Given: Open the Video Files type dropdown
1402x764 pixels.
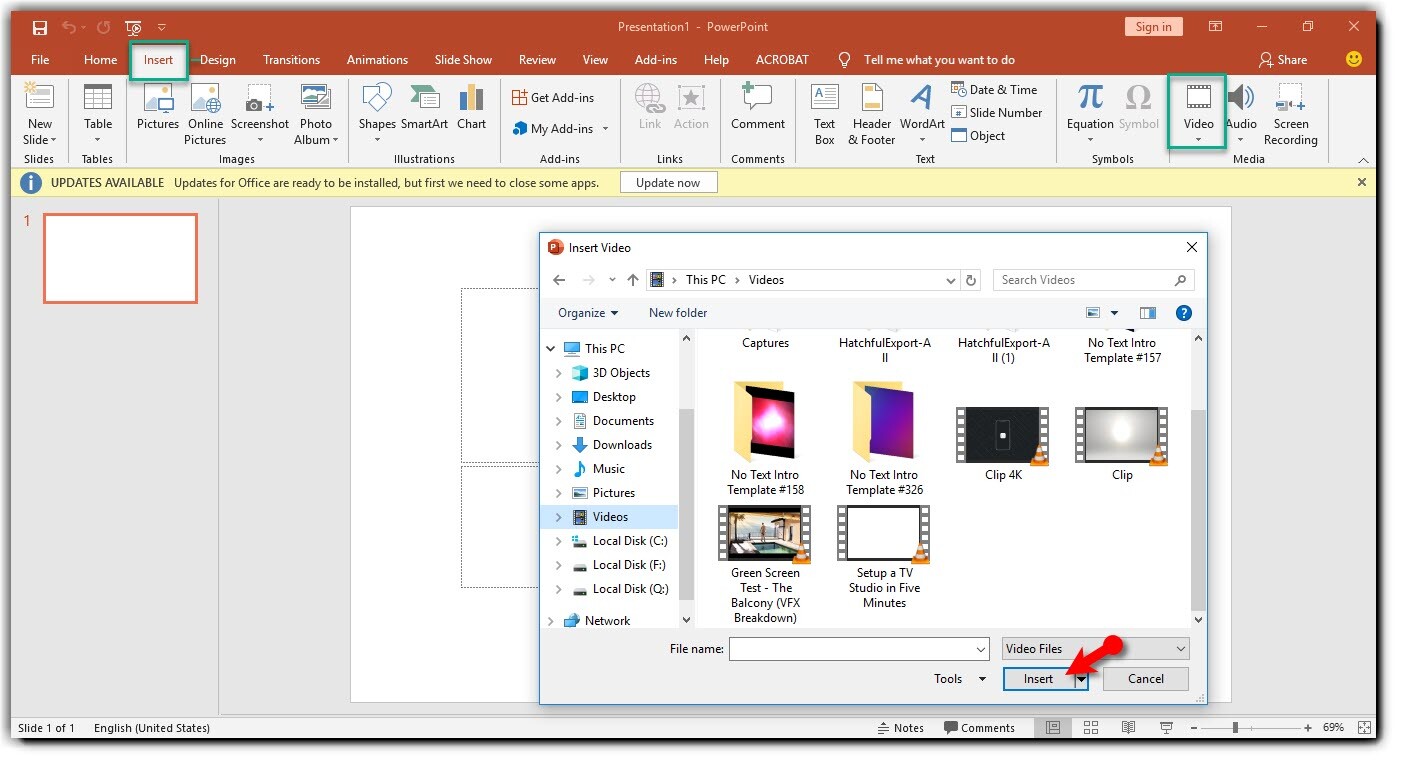Looking at the screenshot, I should coord(1096,649).
